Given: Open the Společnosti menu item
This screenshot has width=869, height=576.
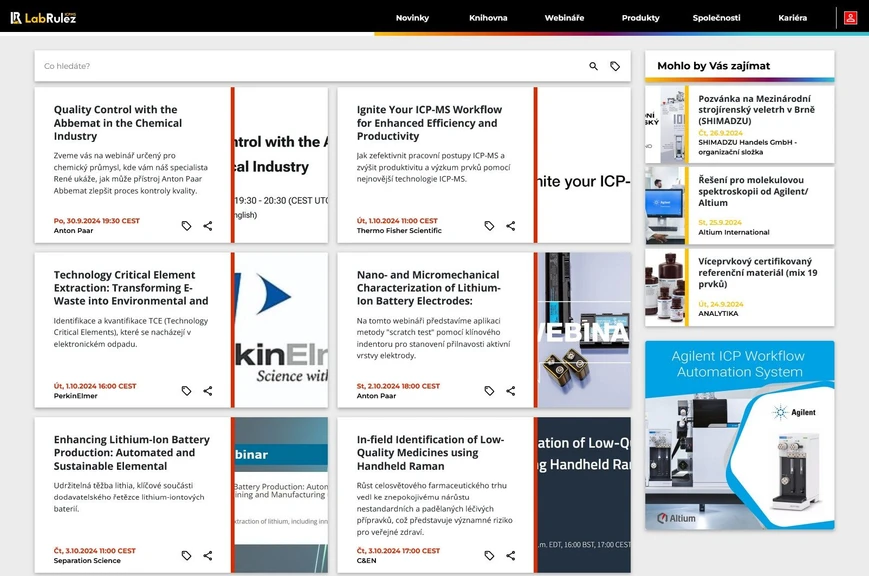Looking at the screenshot, I should click(717, 18).
